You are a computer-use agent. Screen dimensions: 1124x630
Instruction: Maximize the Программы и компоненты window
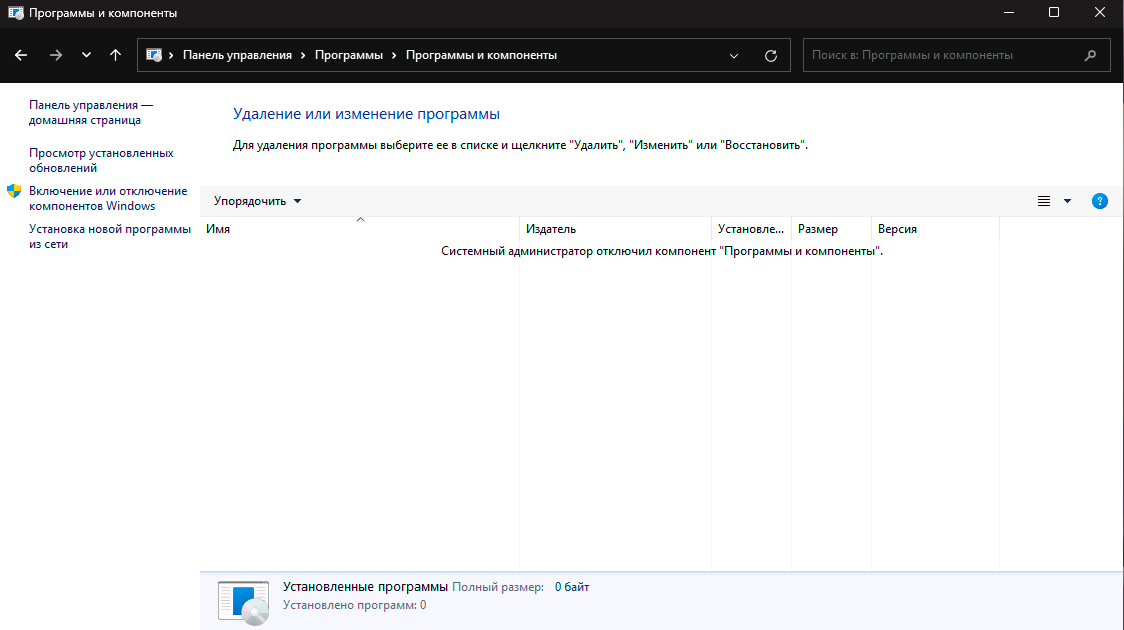pyautogui.click(x=1054, y=13)
